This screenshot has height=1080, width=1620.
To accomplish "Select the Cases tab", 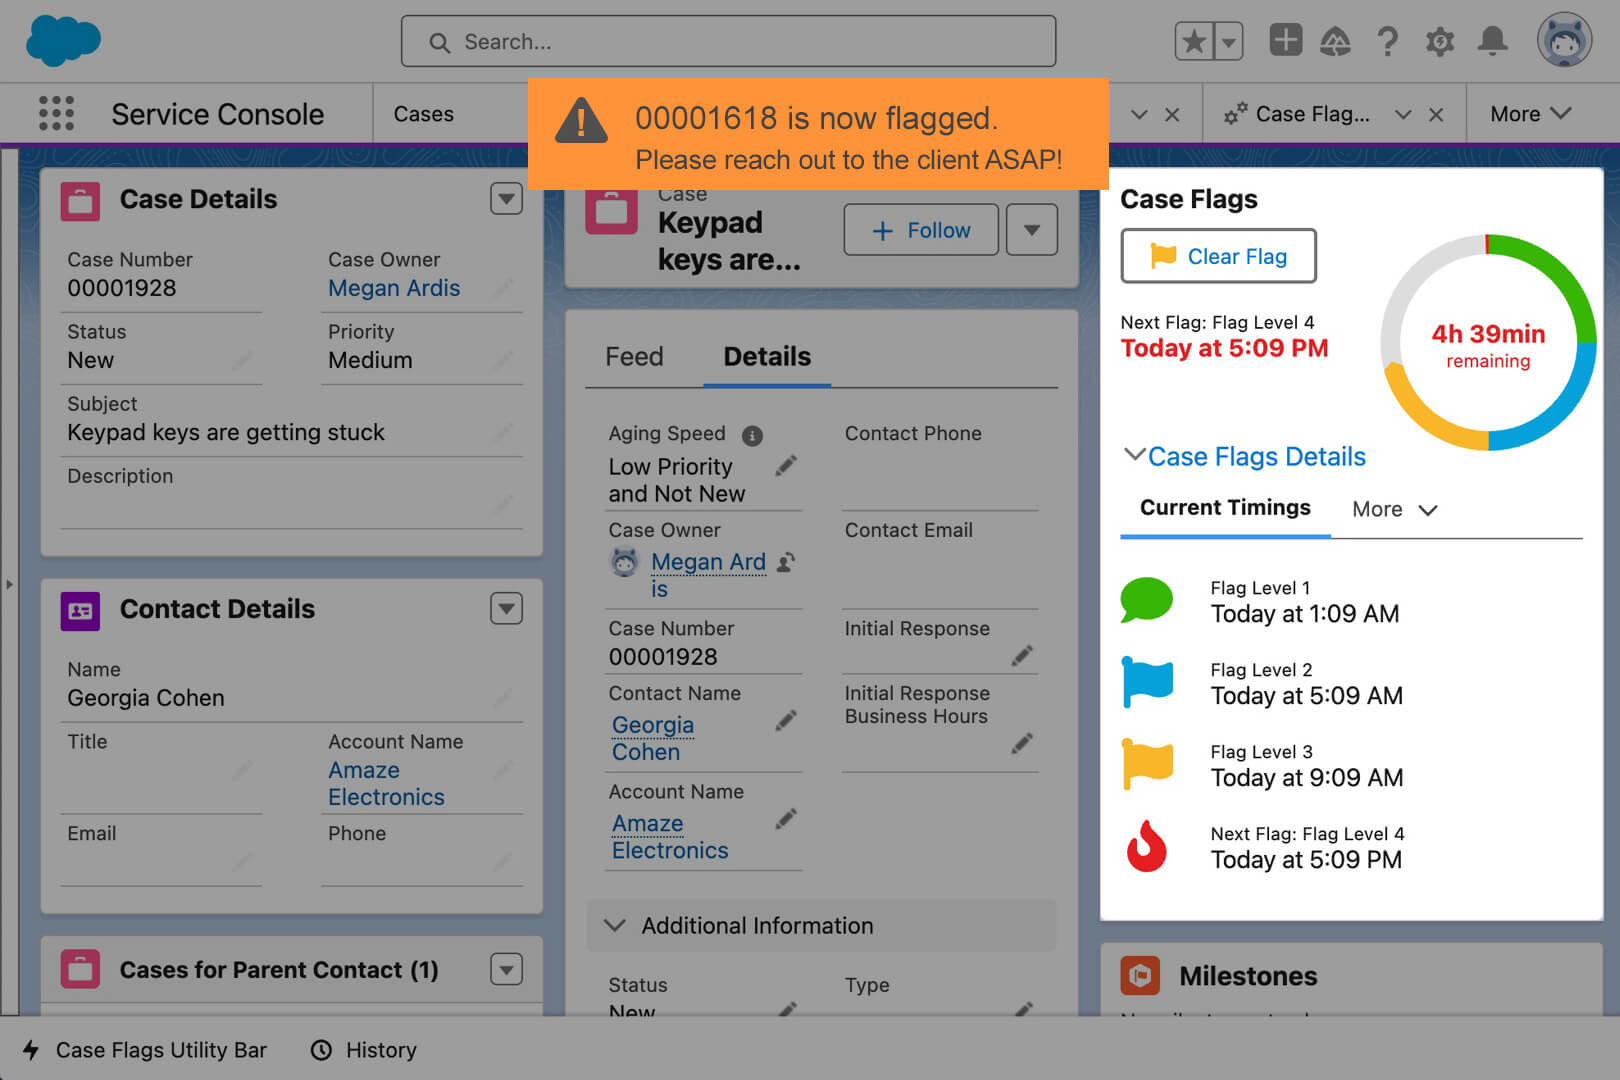I will (423, 113).
